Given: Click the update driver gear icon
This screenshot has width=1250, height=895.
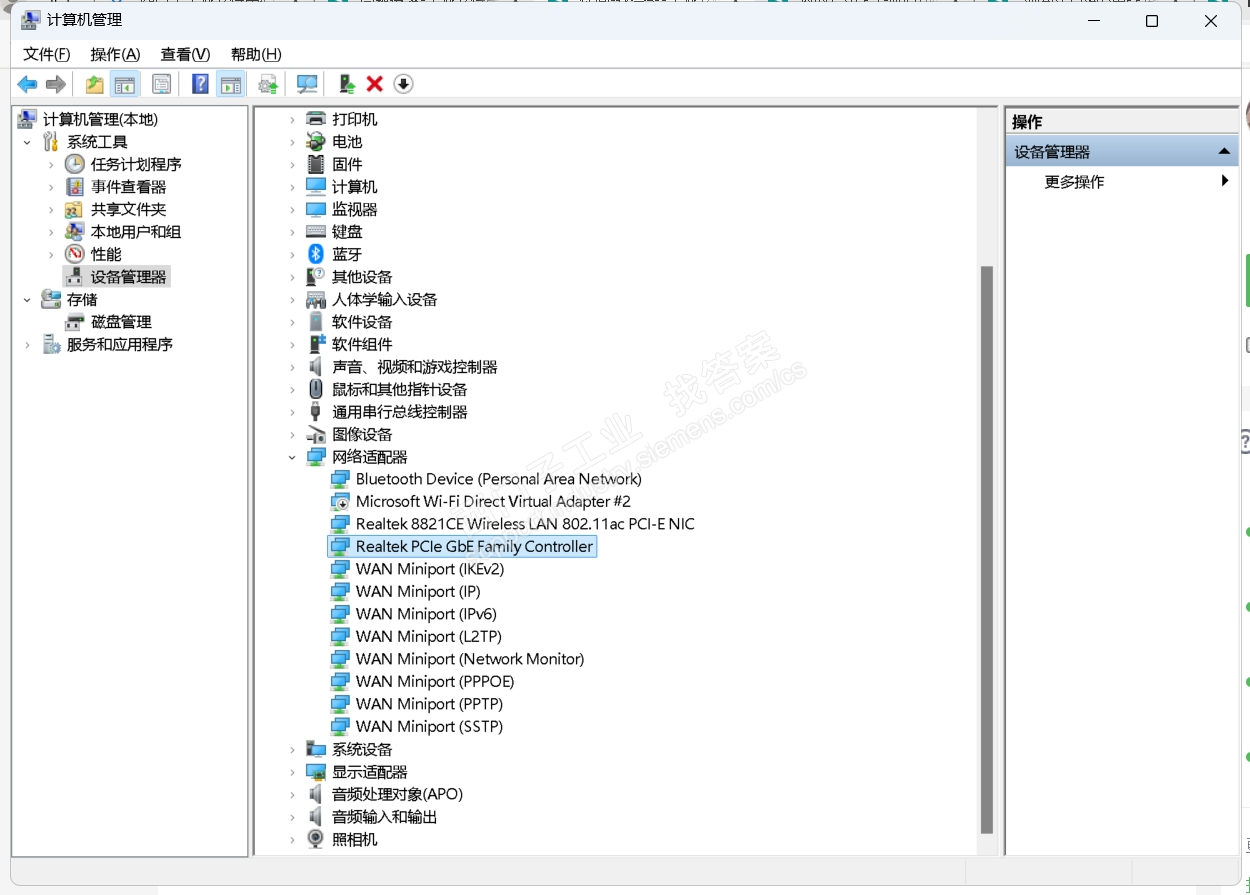Looking at the screenshot, I should tap(268, 84).
